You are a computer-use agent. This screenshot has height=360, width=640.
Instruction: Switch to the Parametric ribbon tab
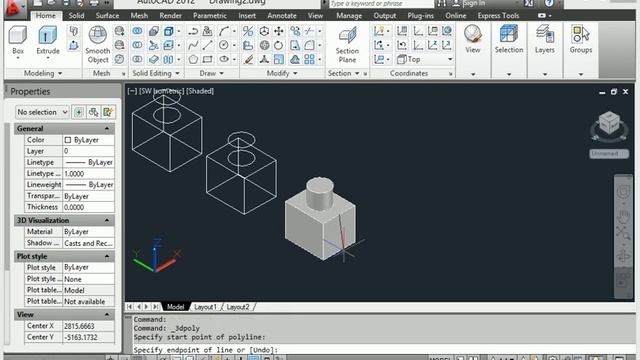pyautogui.click(x=210, y=16)
